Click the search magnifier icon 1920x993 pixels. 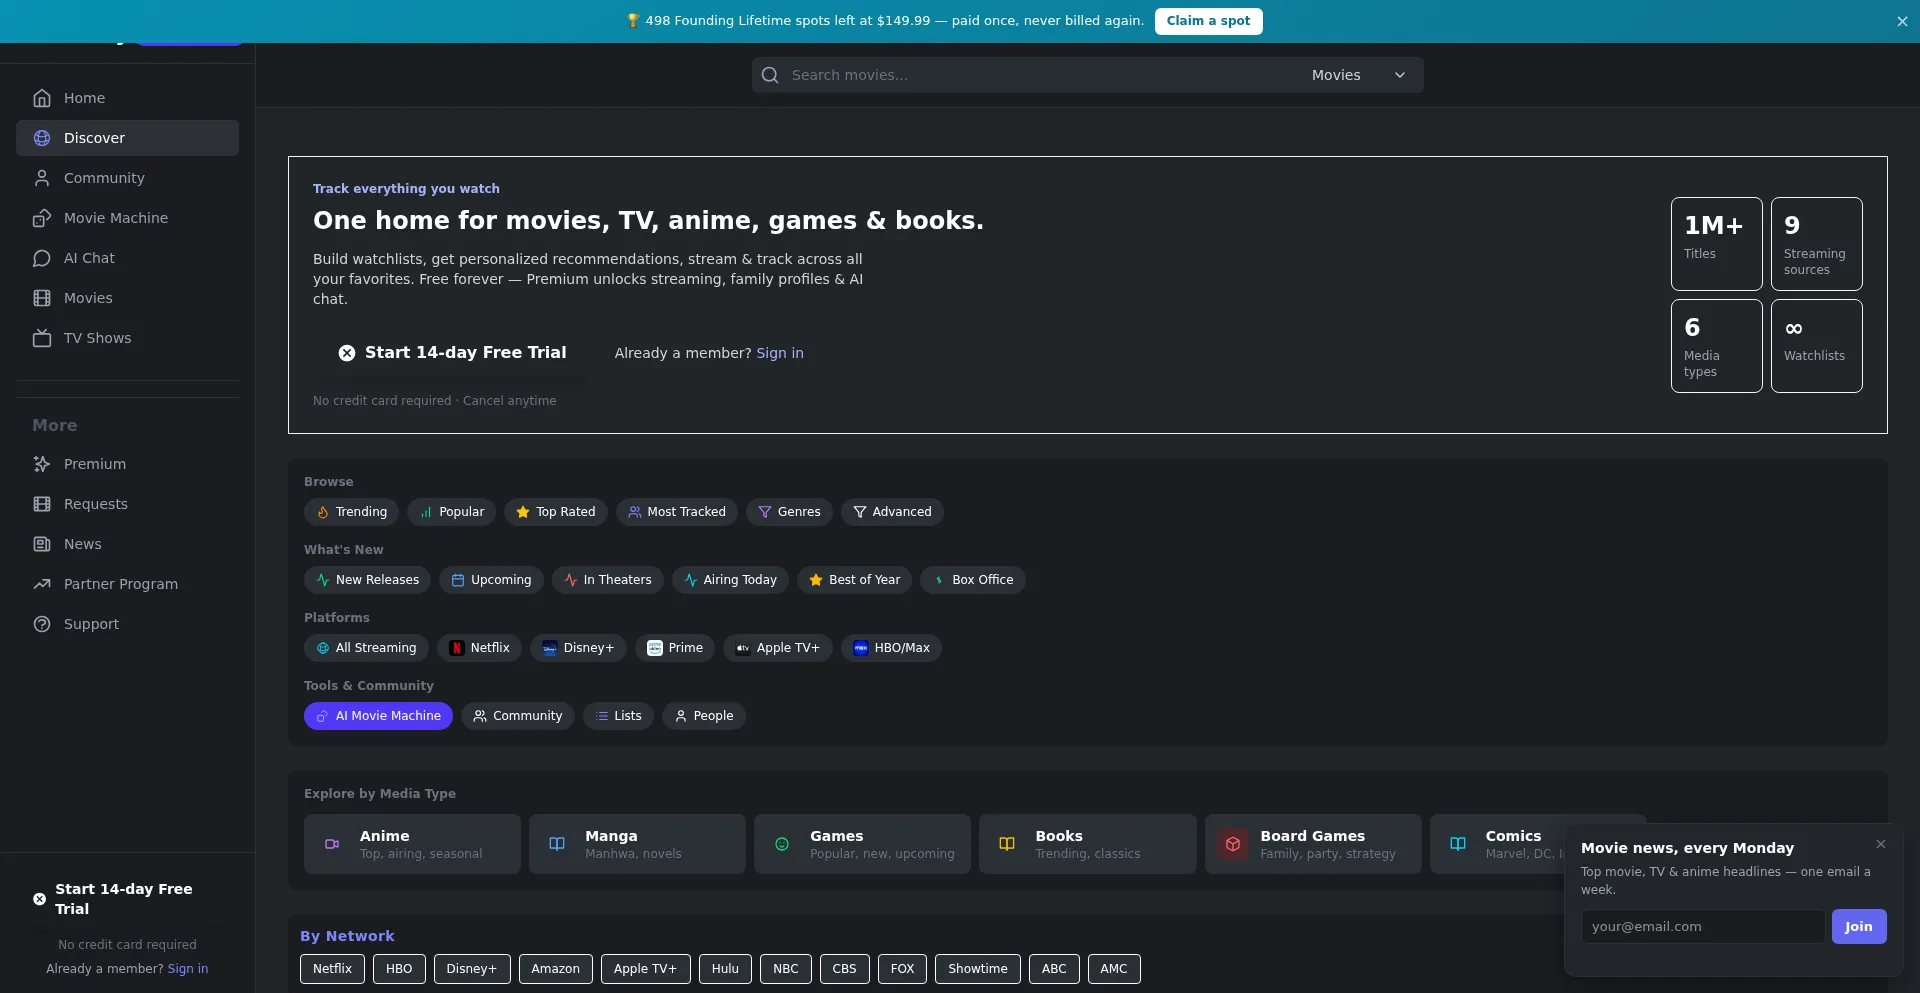pos(770,75)
